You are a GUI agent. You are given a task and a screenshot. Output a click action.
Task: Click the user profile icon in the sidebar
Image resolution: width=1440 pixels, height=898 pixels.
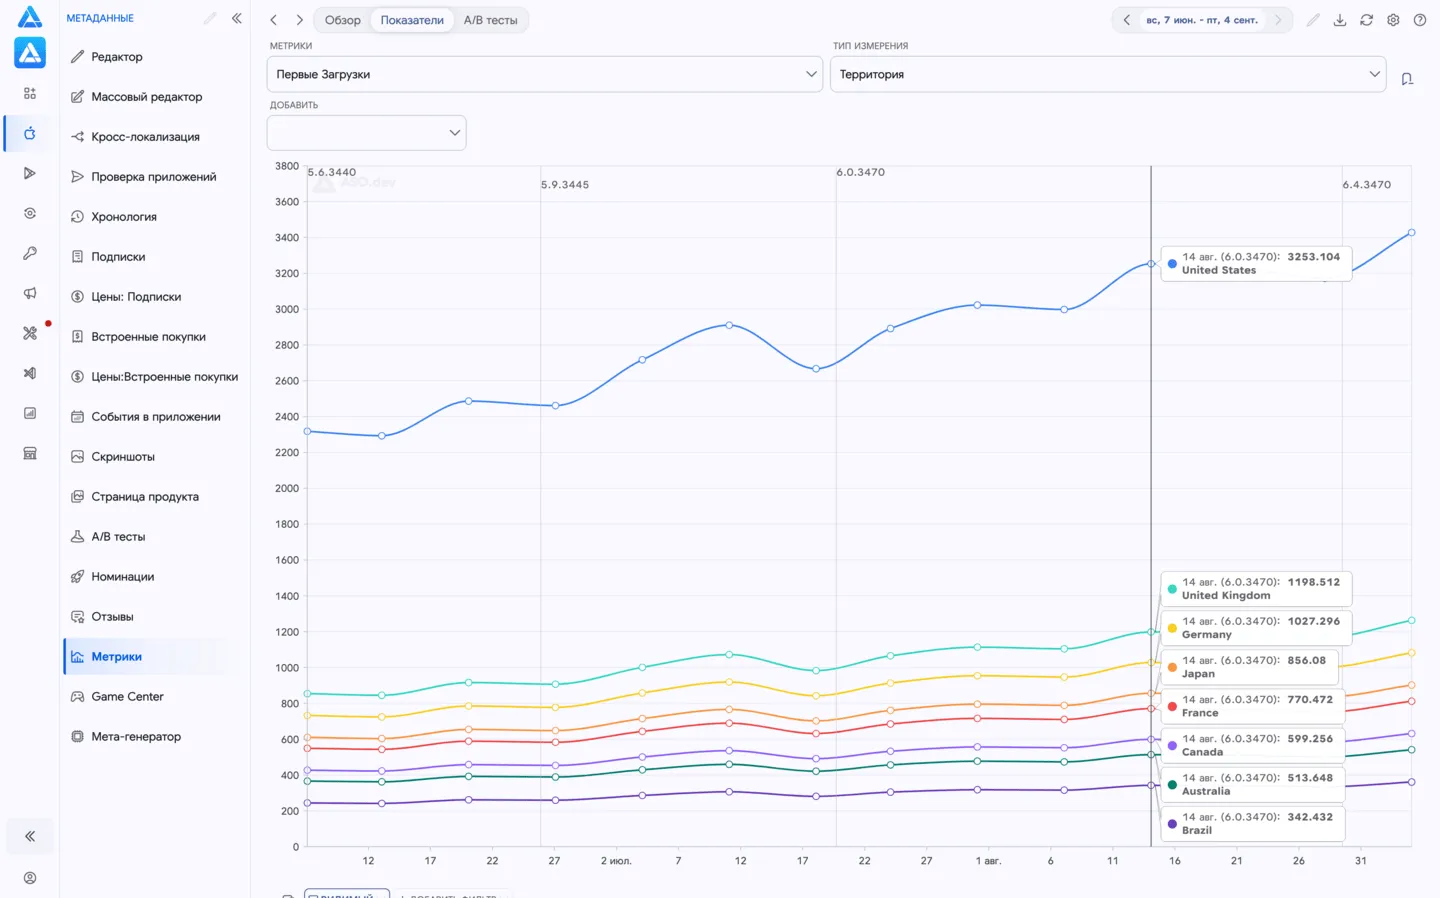tap(30, 878)
